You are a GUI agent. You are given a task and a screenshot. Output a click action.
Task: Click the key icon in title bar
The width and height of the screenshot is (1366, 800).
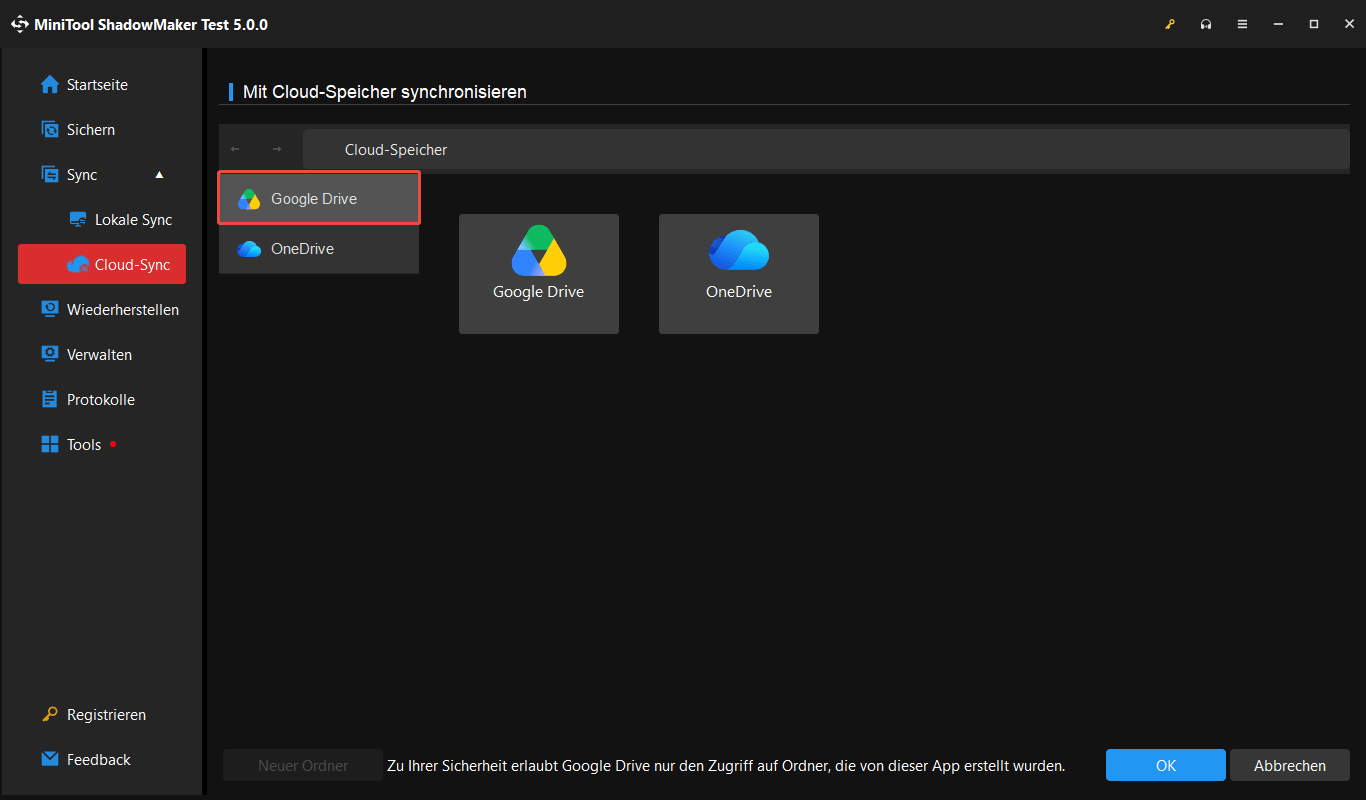point(1170,24)
